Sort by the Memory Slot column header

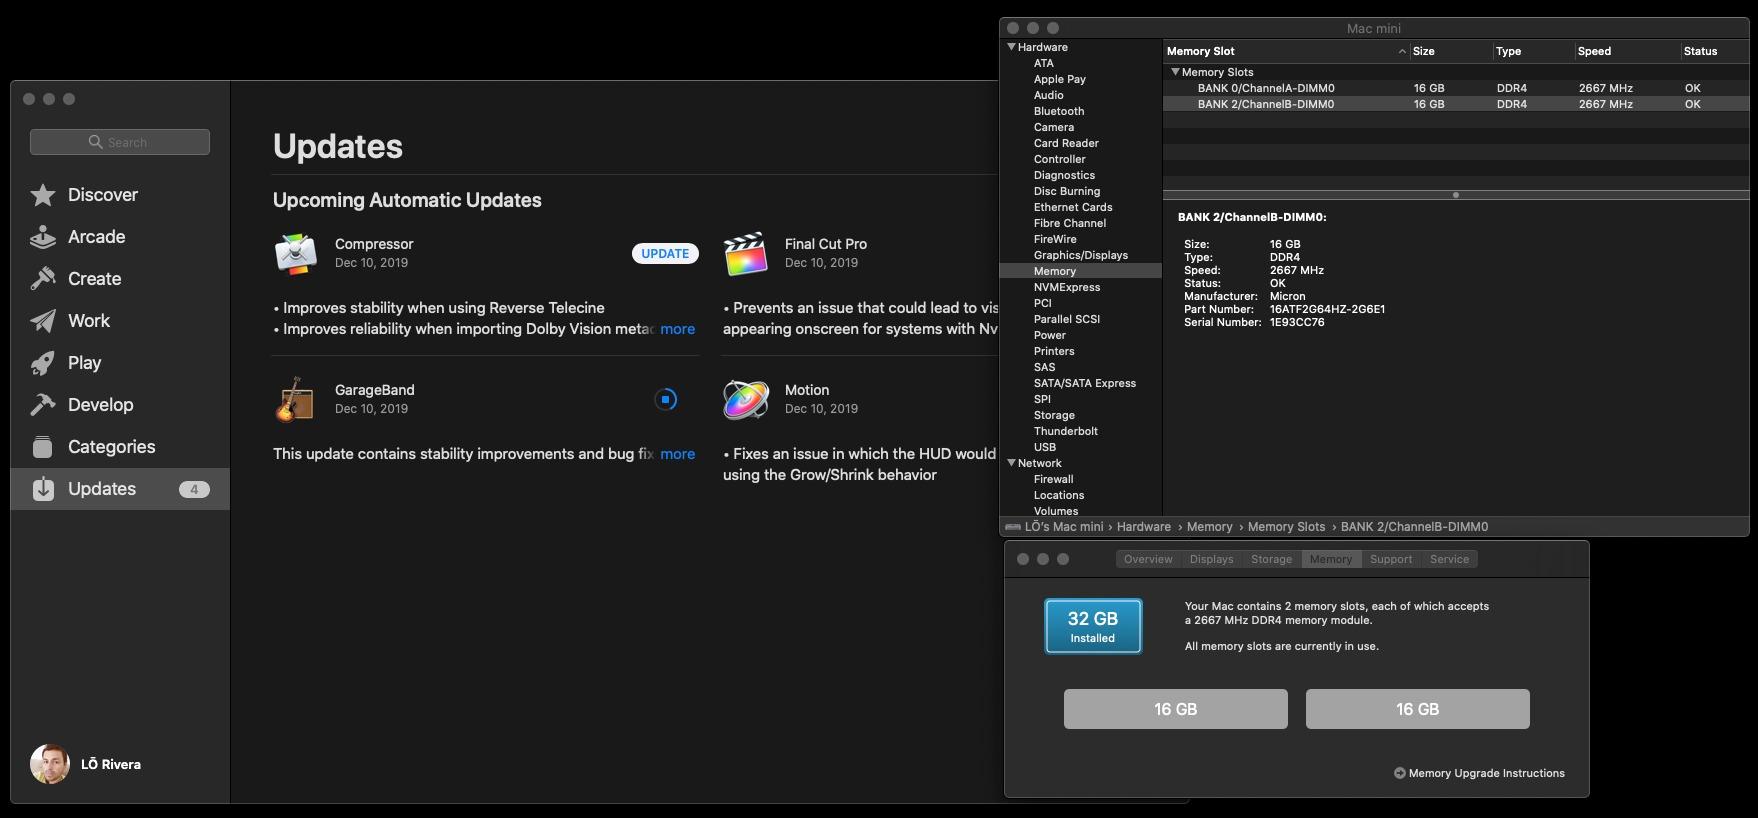tap(1286, 51)
